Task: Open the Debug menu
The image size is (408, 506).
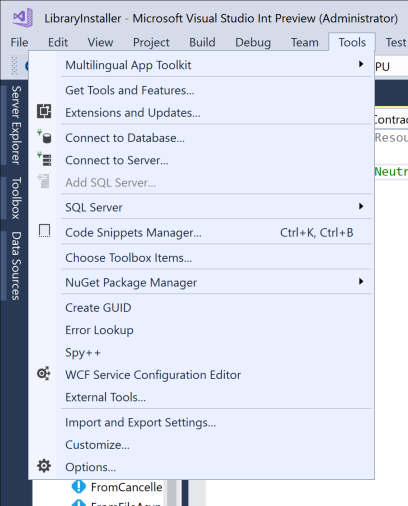Action: (x=253, y=42)
